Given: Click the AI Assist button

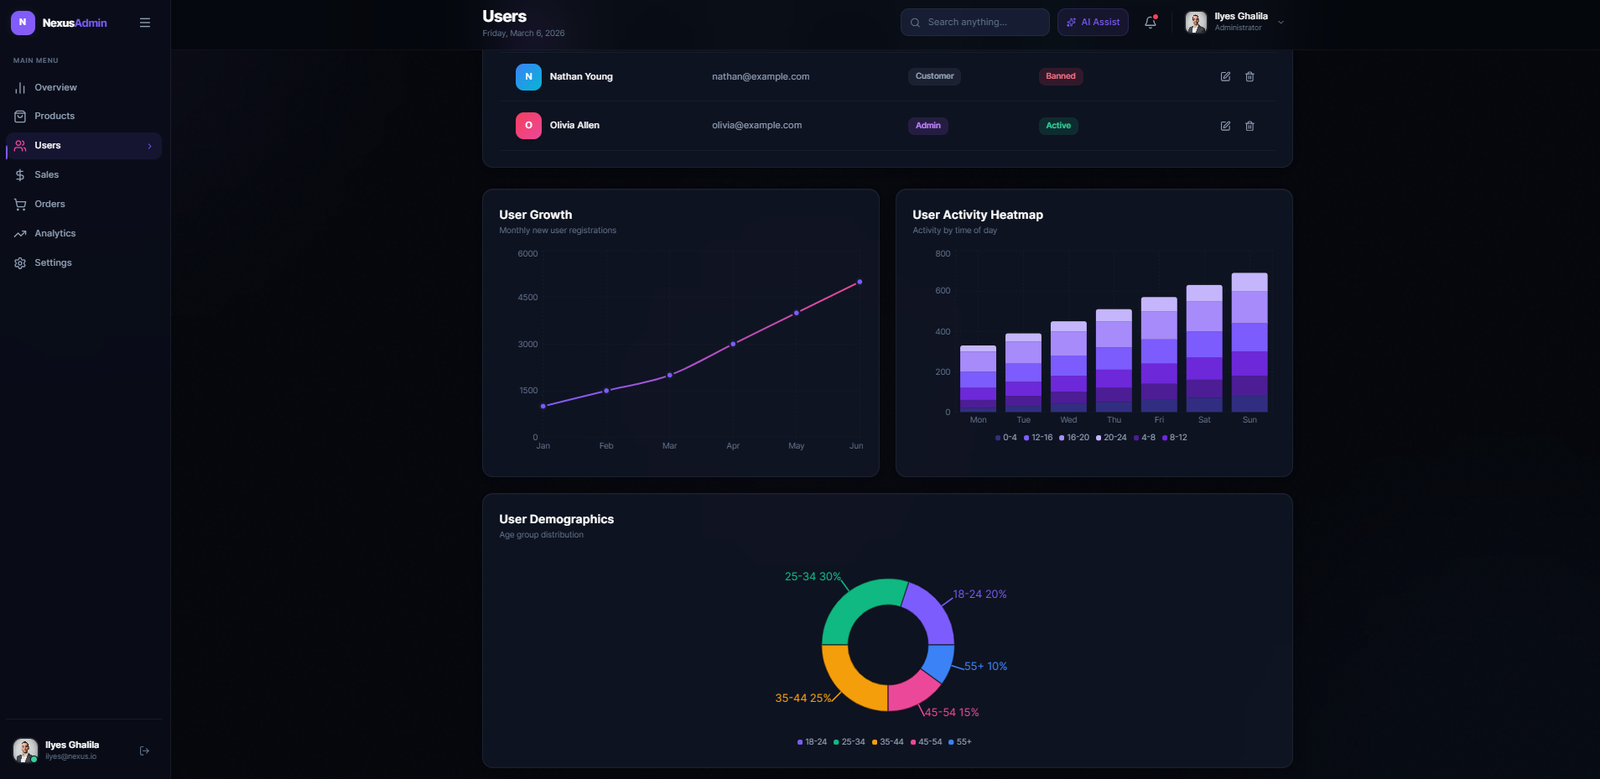Looking at the screenshot, I should pyautogui.click(x=1092, y=22).
